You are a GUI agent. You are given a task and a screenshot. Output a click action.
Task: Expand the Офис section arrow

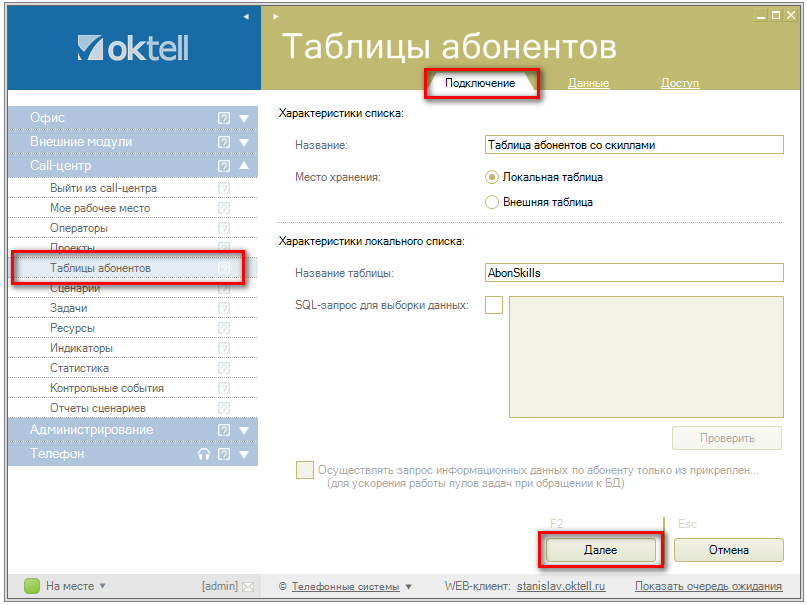244,118
